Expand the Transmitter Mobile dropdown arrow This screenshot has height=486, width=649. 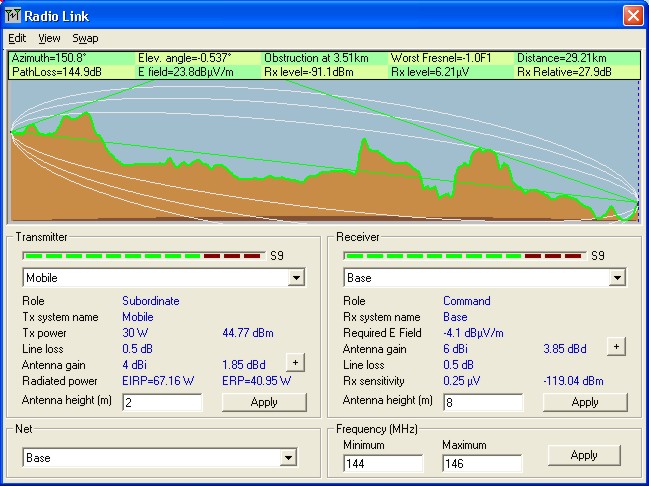[x=296, y=277]
